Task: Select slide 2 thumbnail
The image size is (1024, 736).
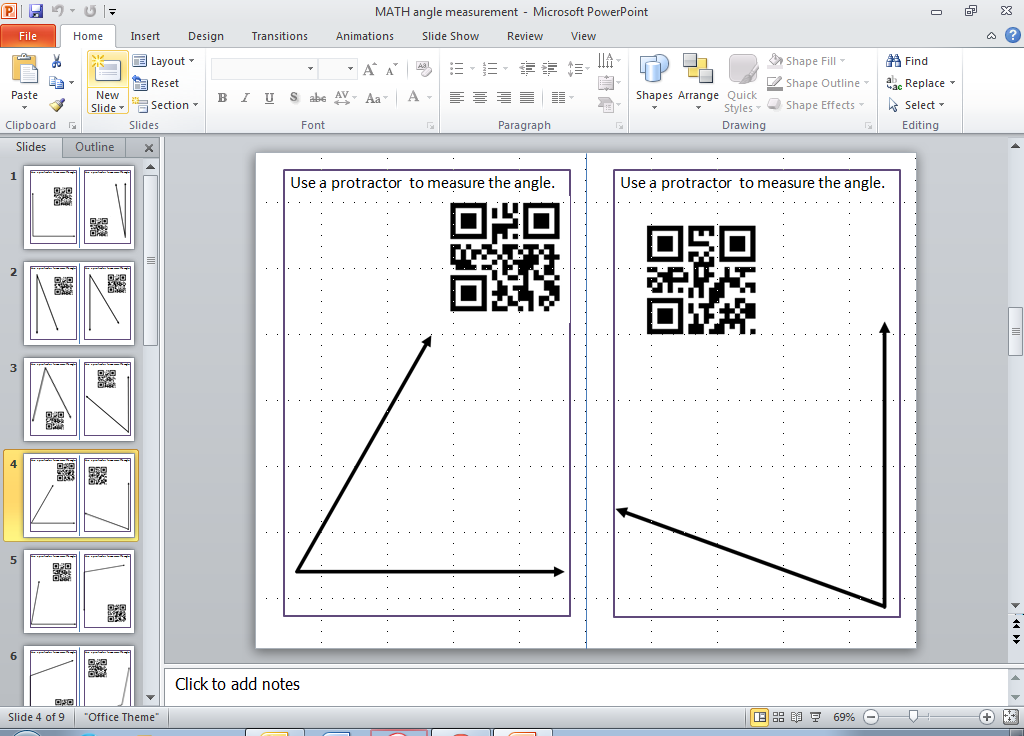Action: pos(79,304)
